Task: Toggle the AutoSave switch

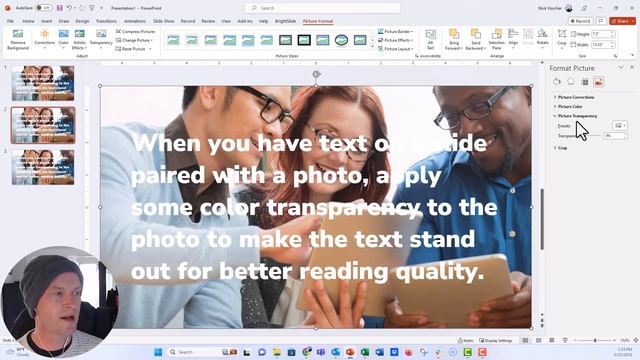Action: [43, 8]
